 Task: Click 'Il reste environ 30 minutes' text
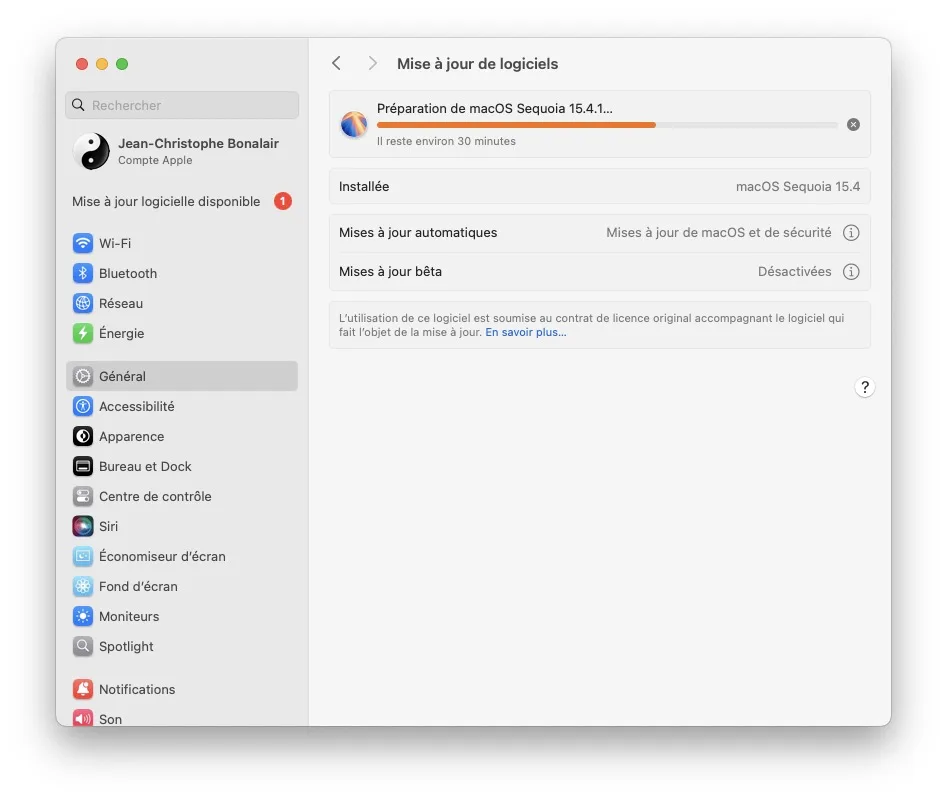tap(446, 141)
